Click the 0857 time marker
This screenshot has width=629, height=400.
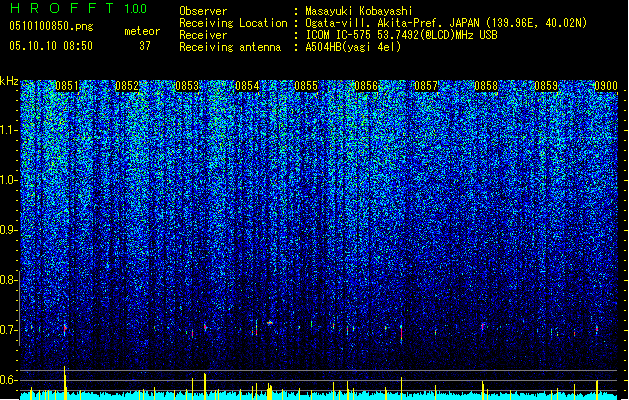point(426,86)
